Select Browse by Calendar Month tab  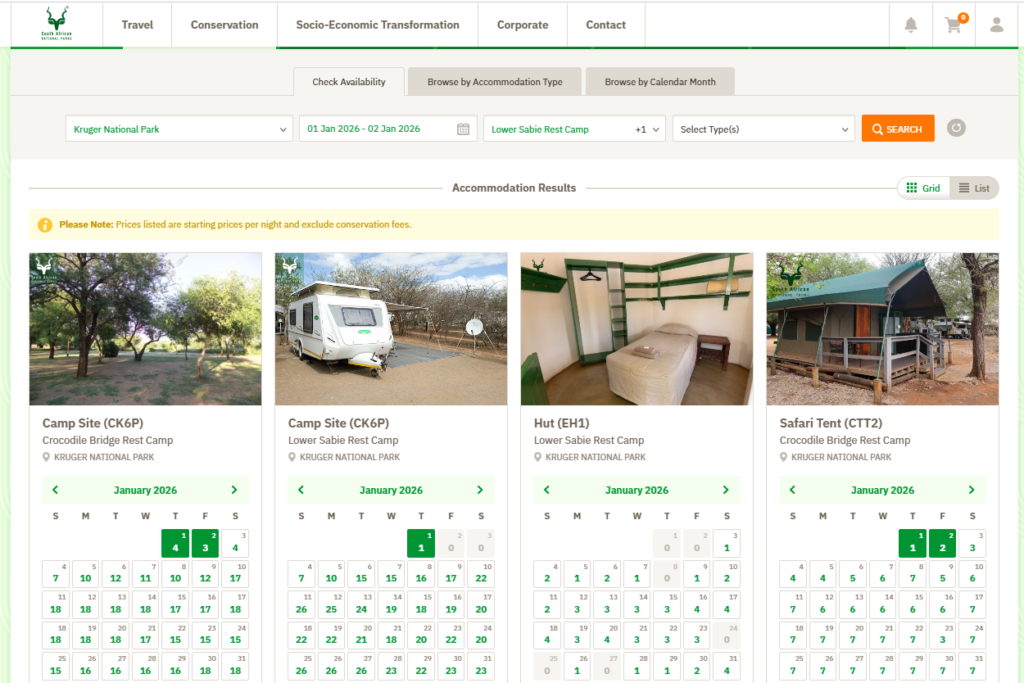[660, 82]
